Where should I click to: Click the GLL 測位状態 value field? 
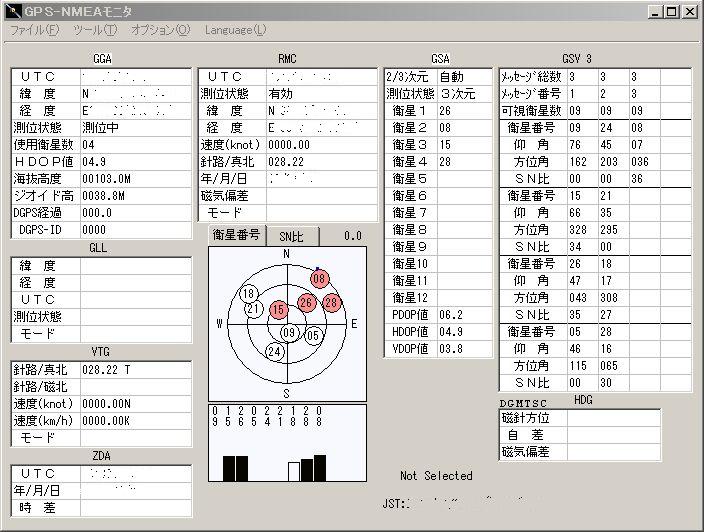pos(136,317)
